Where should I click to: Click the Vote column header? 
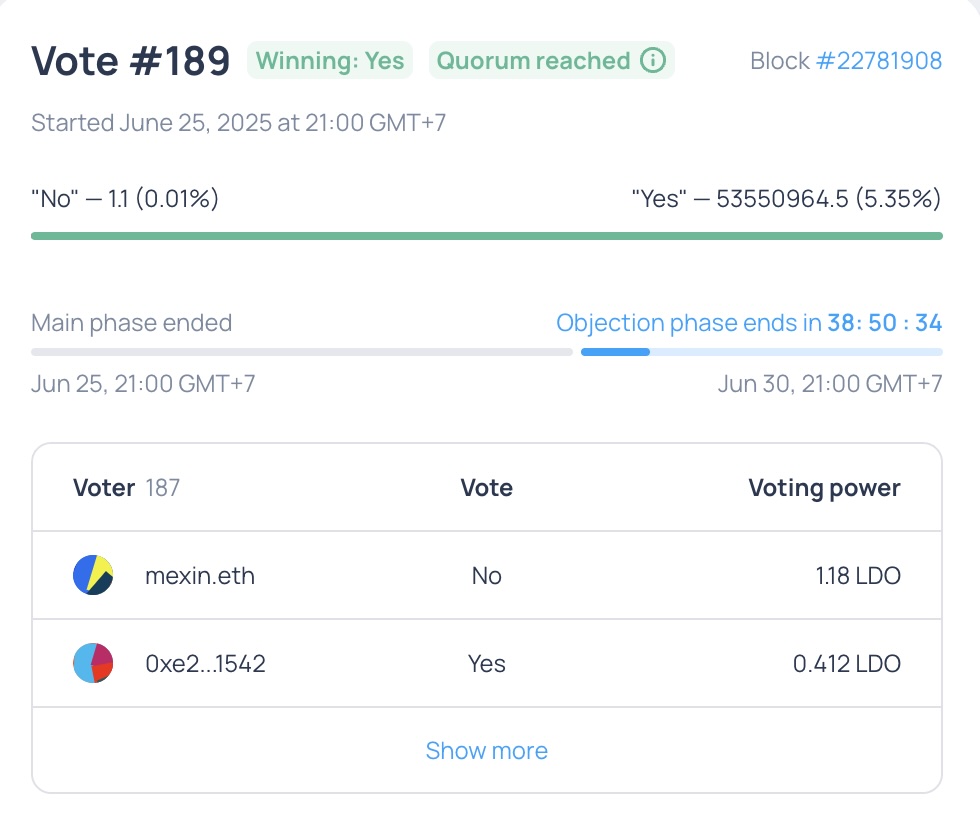[x=487, y=487]
